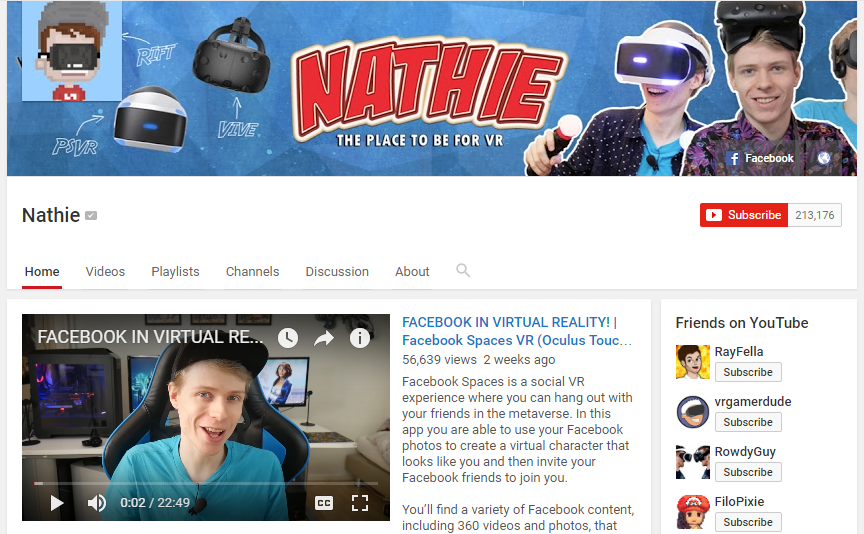This screenshot has height=534, width=864.
Task: Subscribe to RowdyGuy
Action: click(748, 472)
